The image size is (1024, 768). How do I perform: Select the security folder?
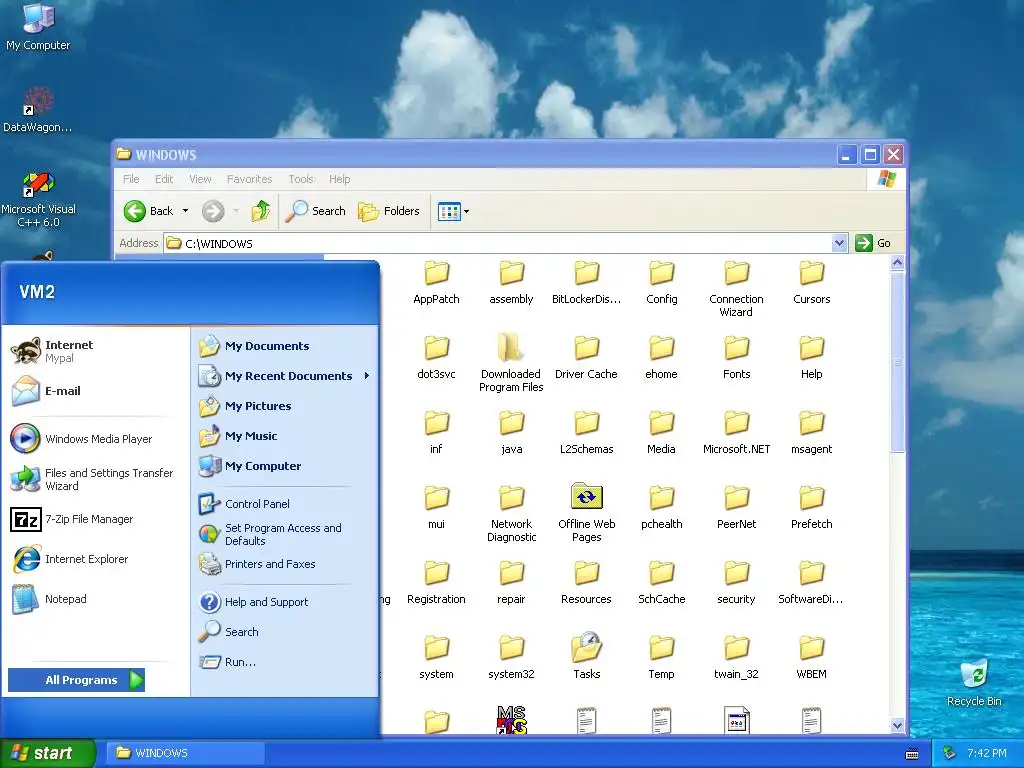tap(737, 583)
